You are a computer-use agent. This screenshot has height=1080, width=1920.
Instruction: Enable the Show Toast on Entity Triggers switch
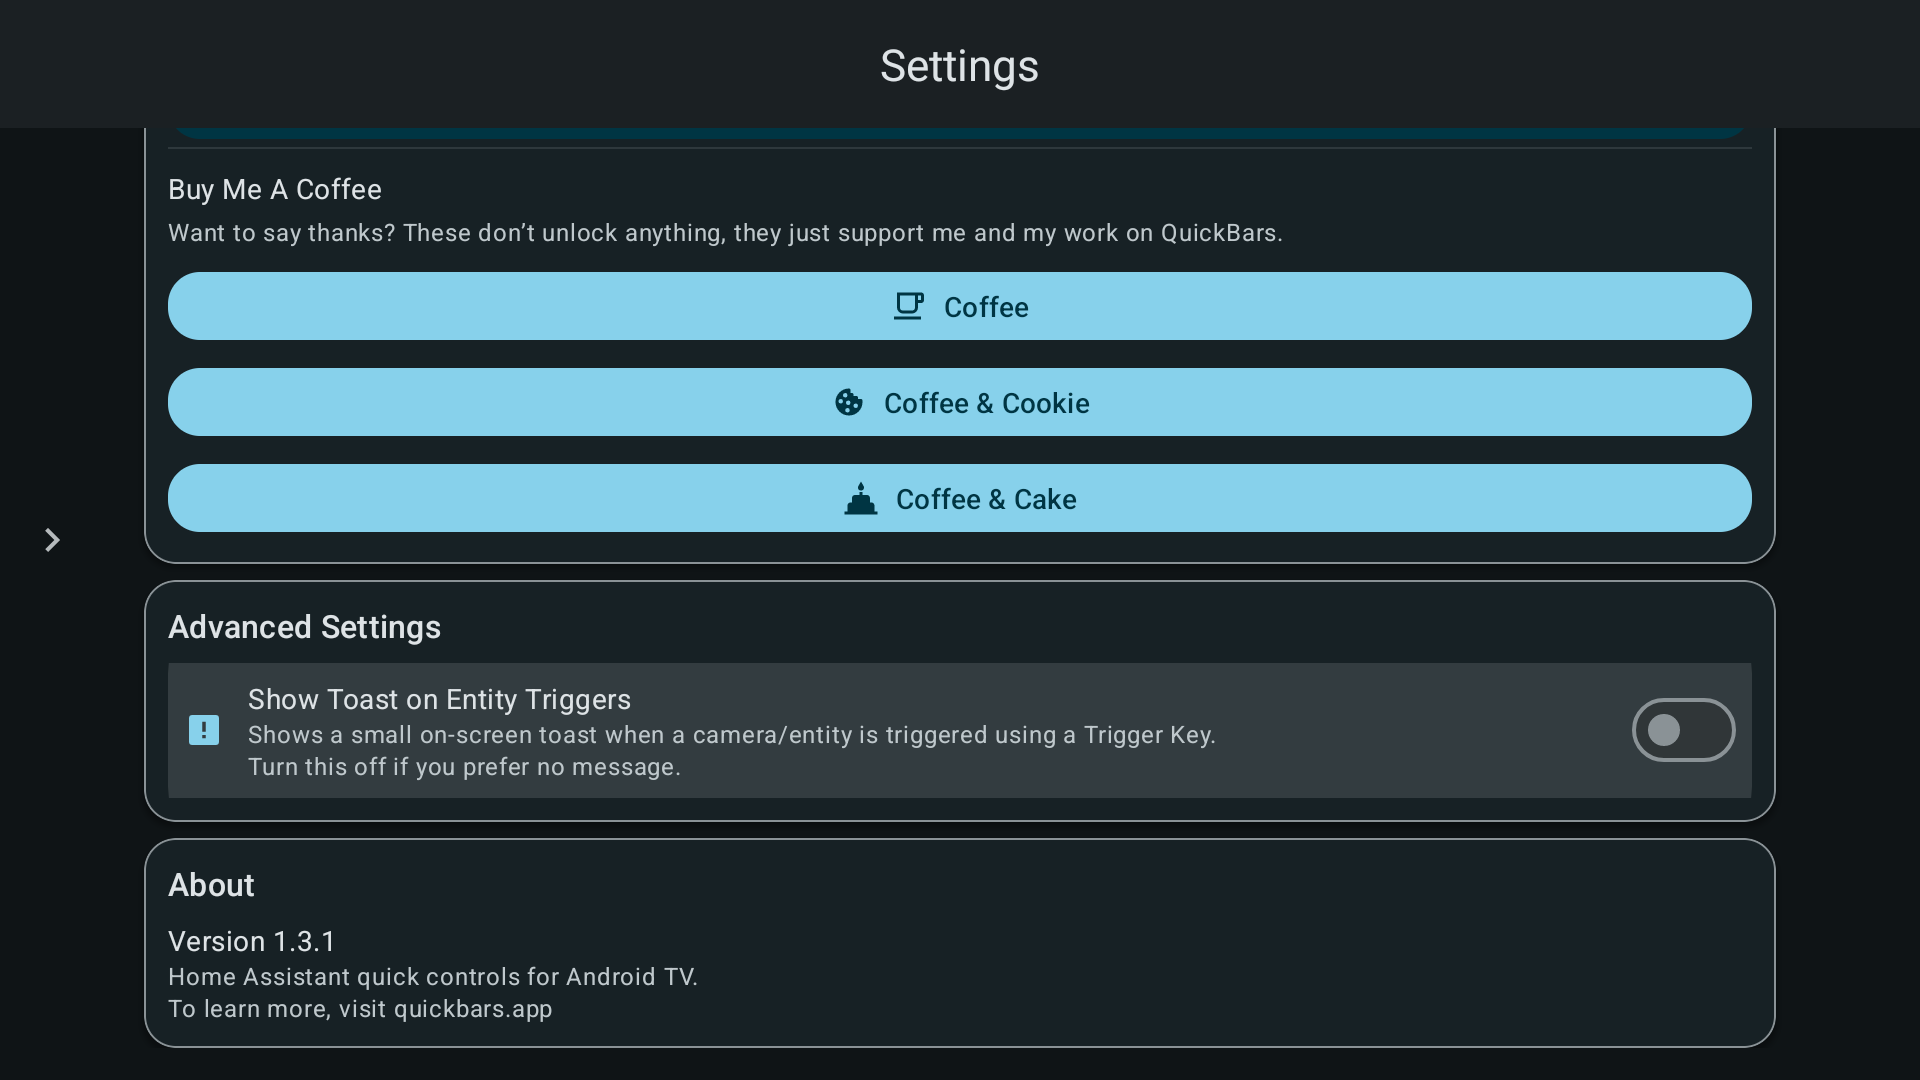(x=1683, y=730)
